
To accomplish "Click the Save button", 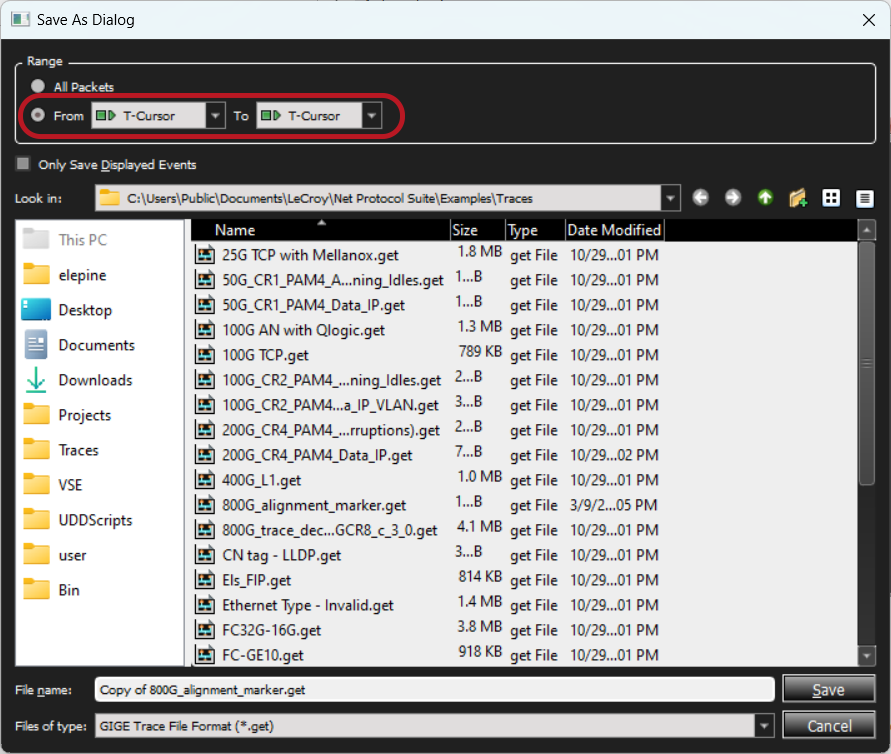I will coord(828,689).
